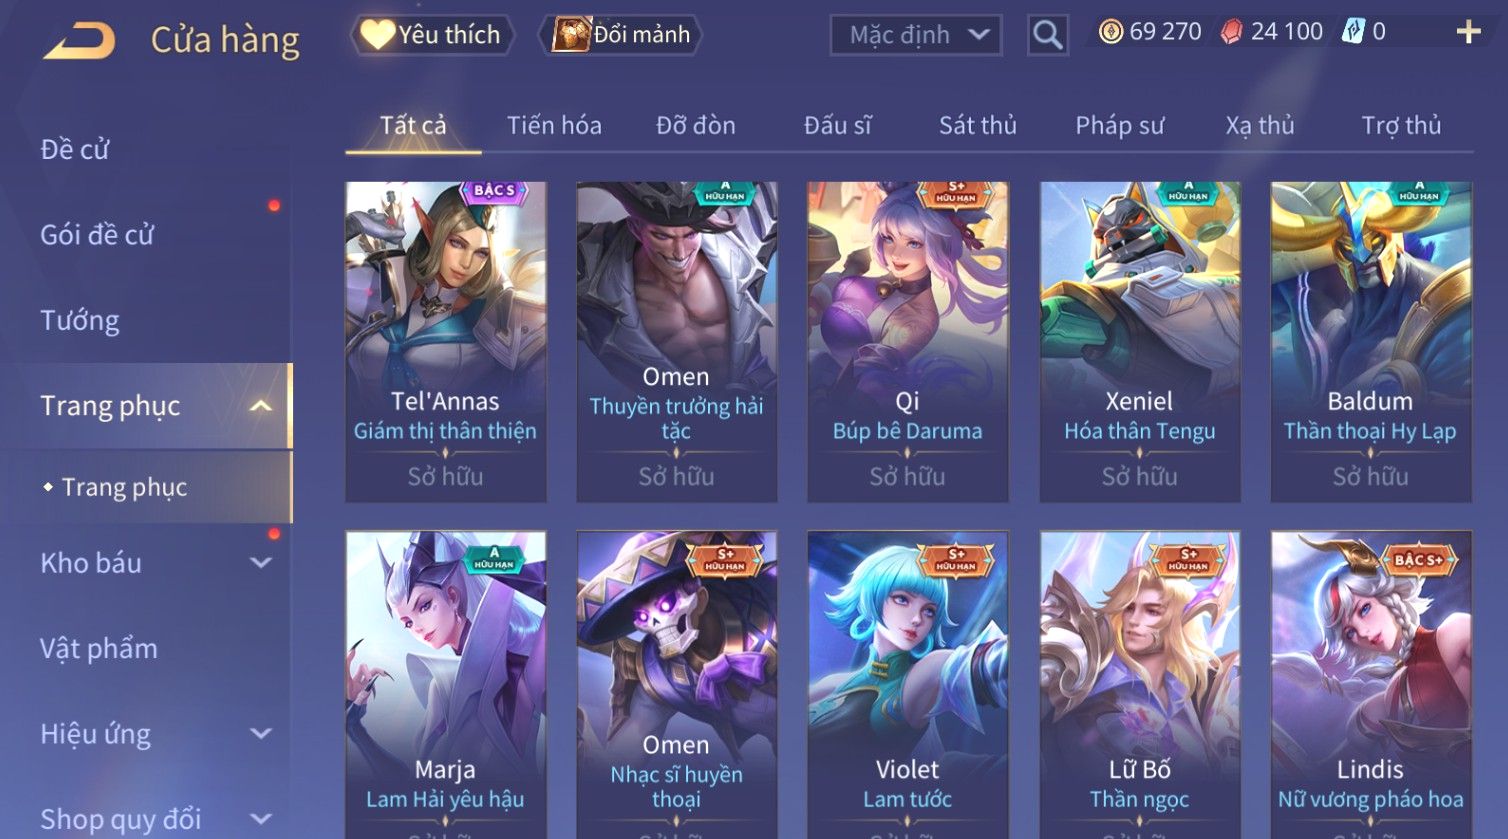Switch to the Sát thủ tab

pyautogui.click(x=977, y=126)
